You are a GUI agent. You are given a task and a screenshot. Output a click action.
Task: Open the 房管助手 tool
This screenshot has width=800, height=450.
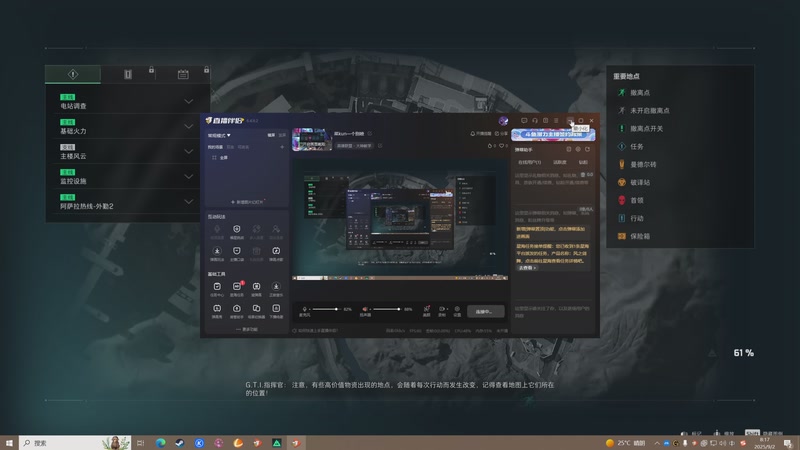236,311
